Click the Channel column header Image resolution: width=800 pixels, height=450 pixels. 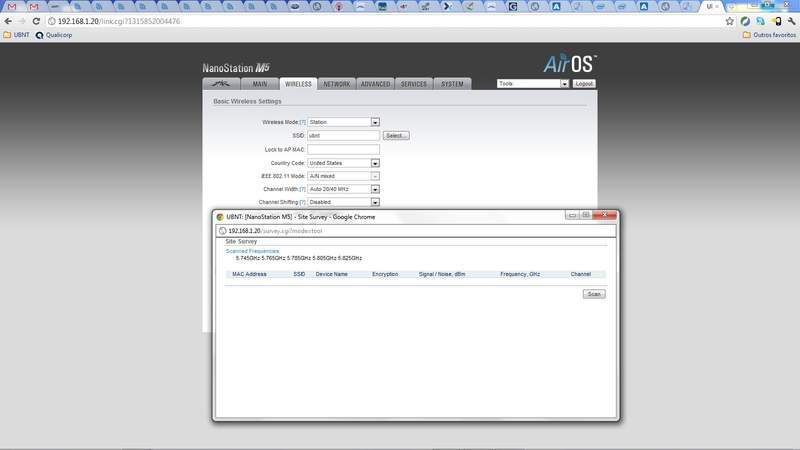(x=581, y=274)
